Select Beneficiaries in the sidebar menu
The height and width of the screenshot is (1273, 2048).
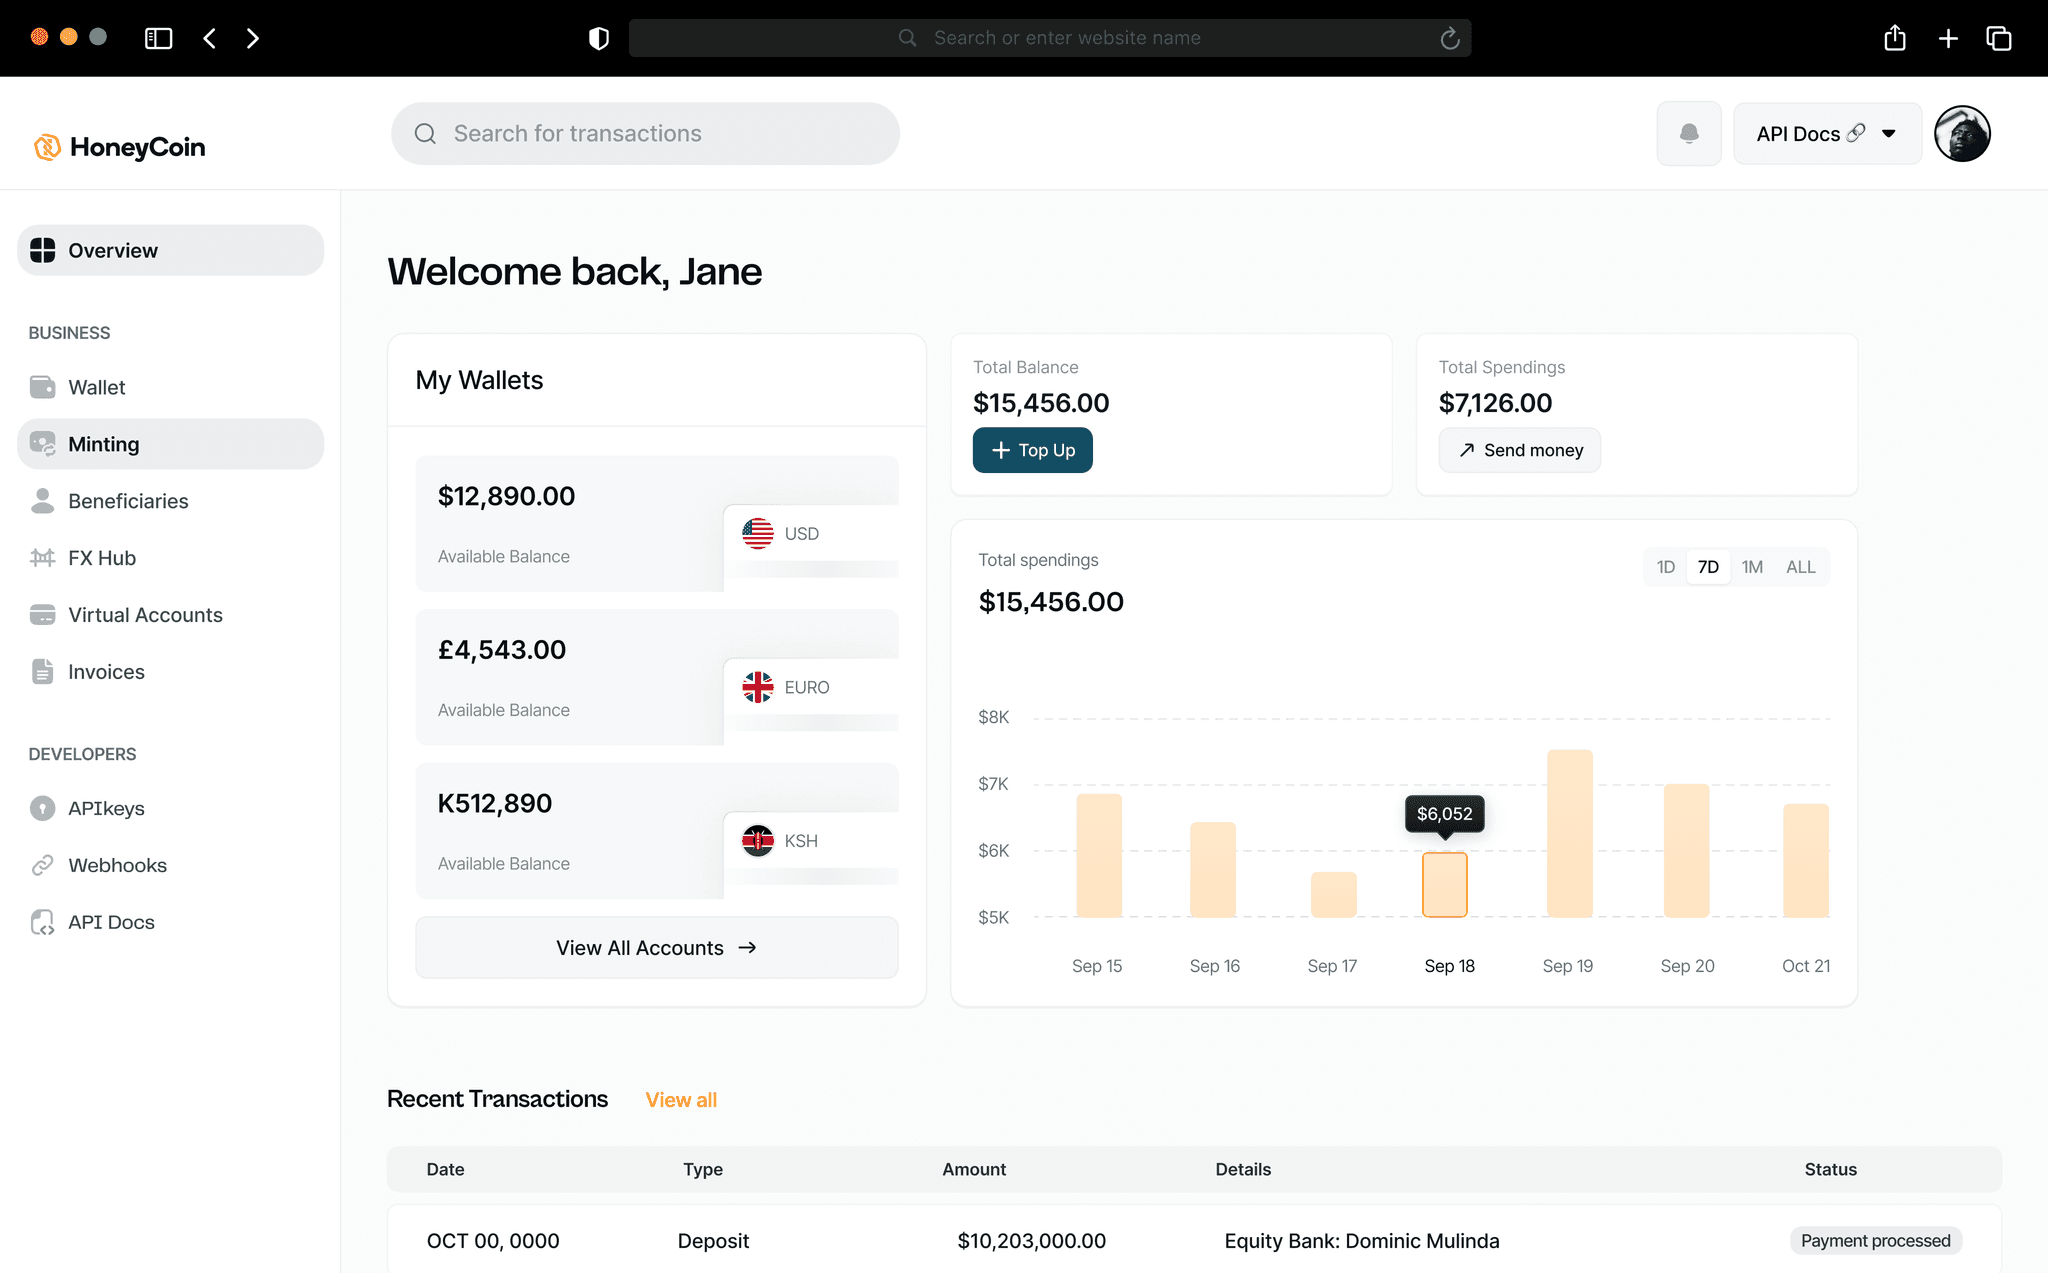[x=128, y=501]
